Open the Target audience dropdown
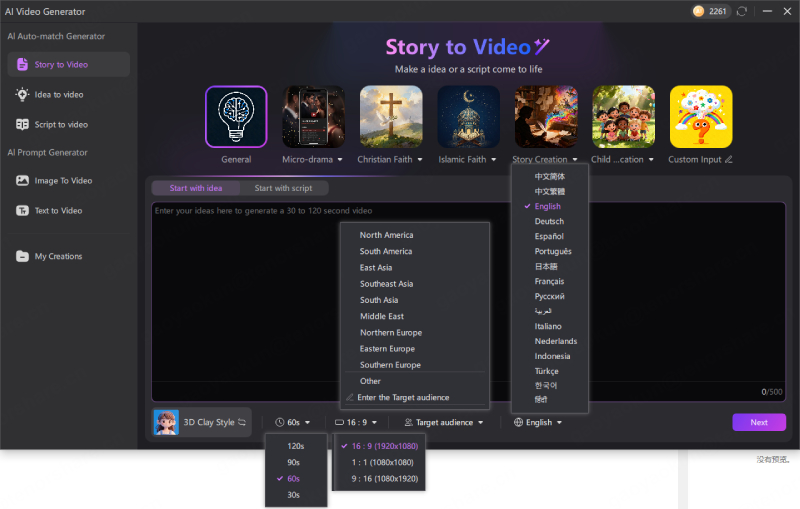This screenshot has height=509, width=800. 444,423
